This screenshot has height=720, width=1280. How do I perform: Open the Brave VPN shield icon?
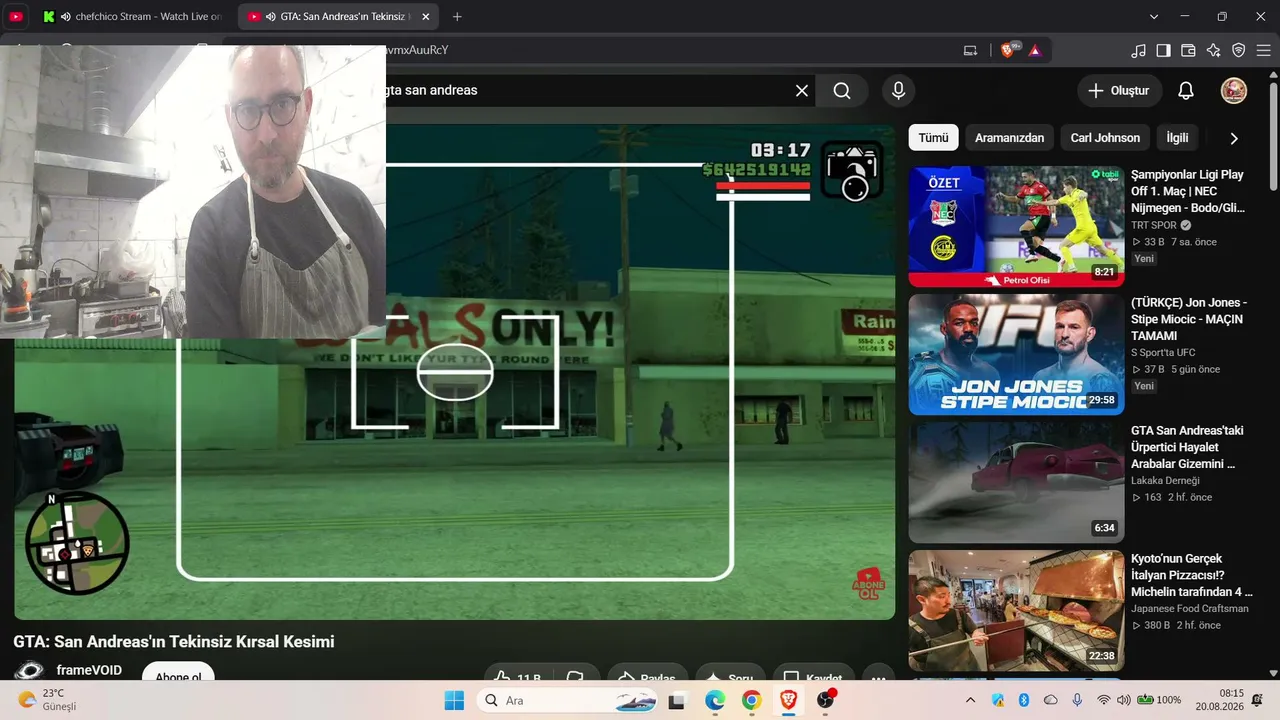tap(1239, 50)
